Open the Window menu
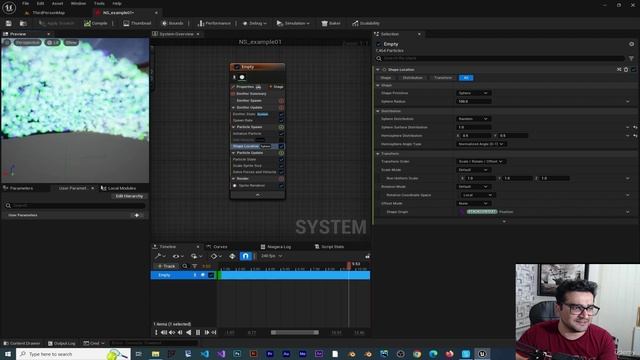The width and height of the screenshot is (640, 360). point(78,3)
